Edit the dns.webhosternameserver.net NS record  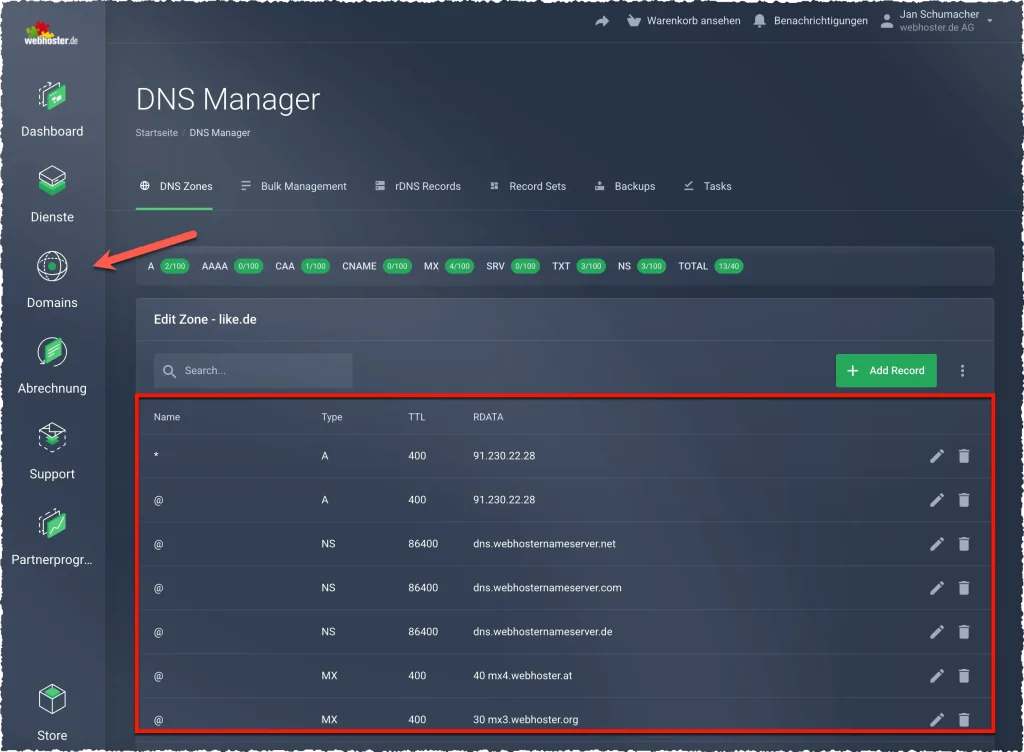tap(936, 544)
